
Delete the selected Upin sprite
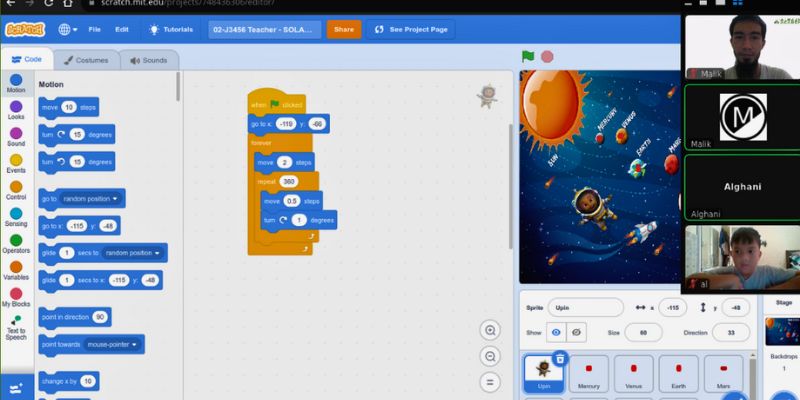[560, 358]
